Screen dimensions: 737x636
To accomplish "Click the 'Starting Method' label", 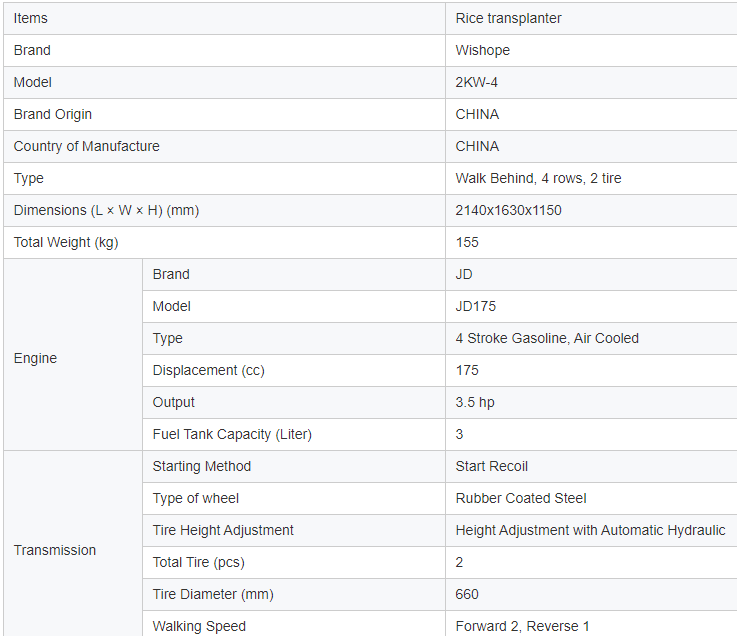I will (x=202, y=466).
